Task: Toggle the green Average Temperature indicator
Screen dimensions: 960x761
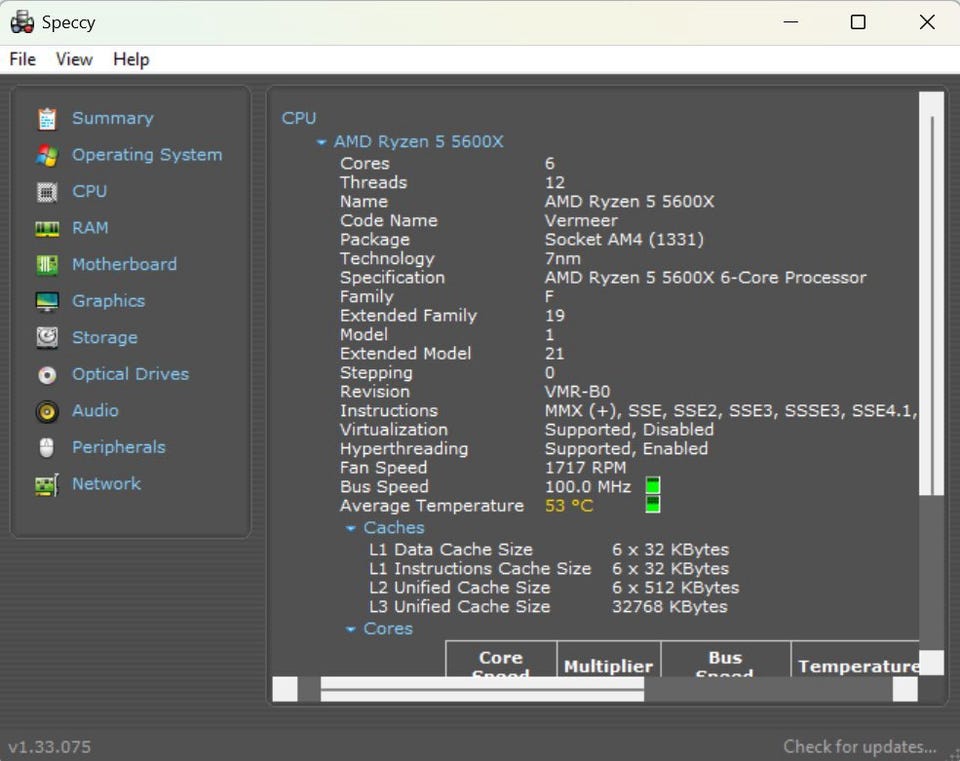Action: [653, 505]
